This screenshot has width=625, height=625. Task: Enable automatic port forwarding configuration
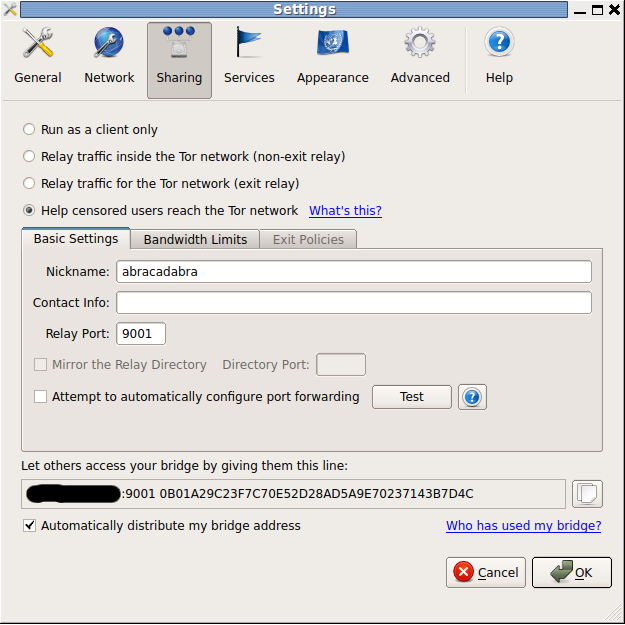41,397
